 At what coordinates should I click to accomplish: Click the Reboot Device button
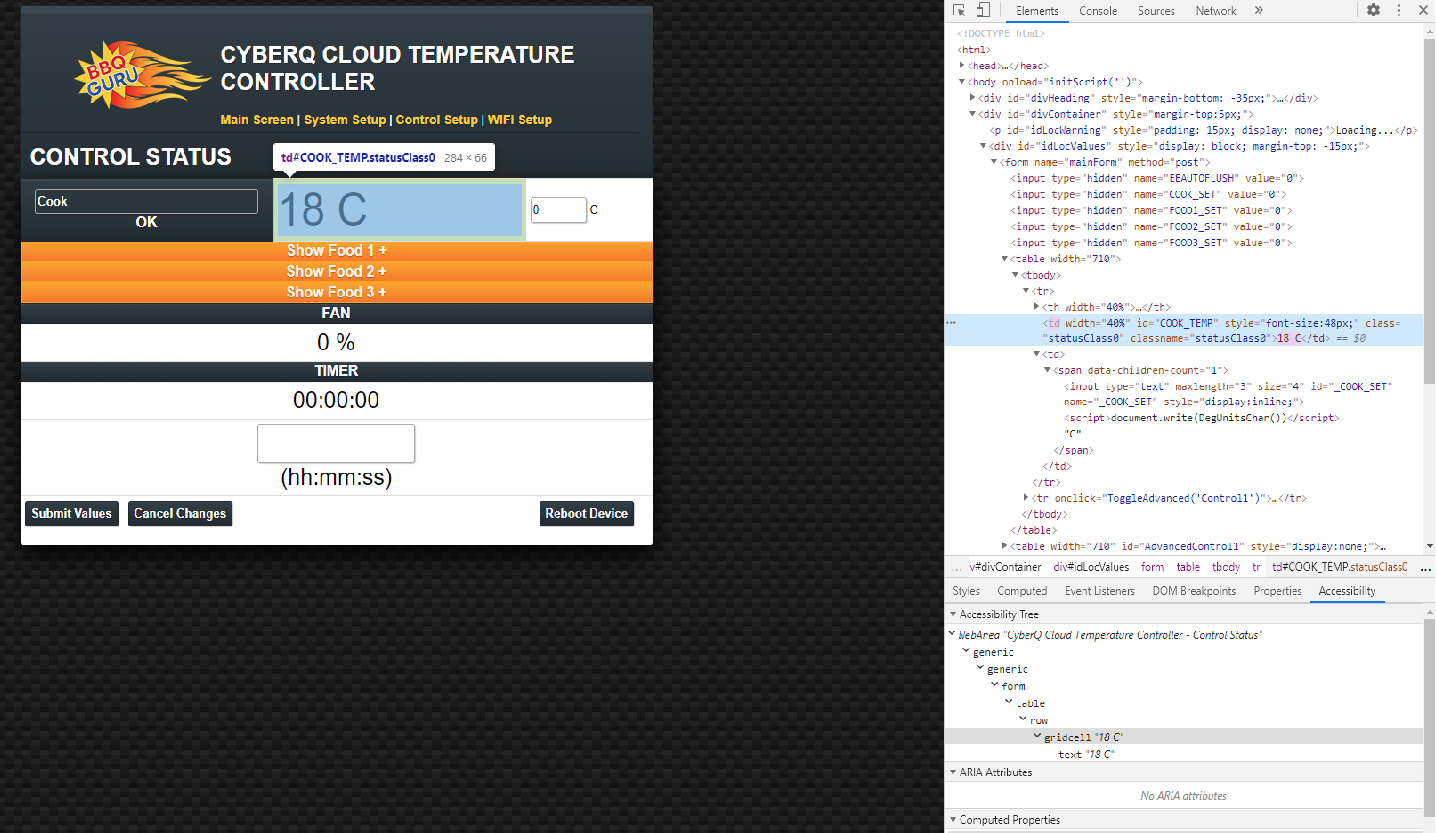coord(587,513)
